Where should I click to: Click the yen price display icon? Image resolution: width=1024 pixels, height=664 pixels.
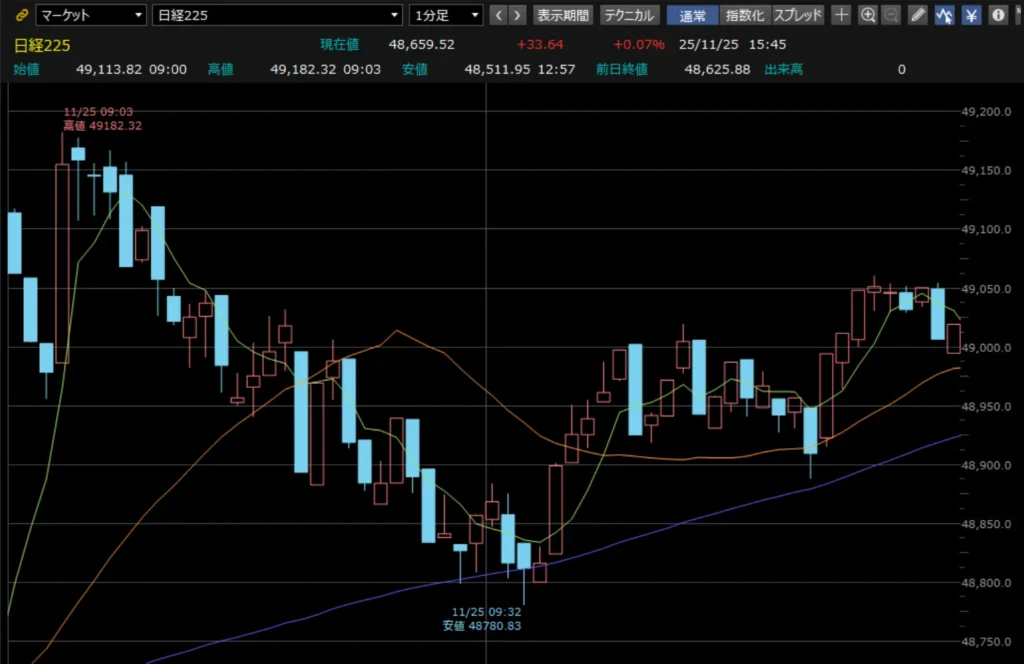point(971,15)
